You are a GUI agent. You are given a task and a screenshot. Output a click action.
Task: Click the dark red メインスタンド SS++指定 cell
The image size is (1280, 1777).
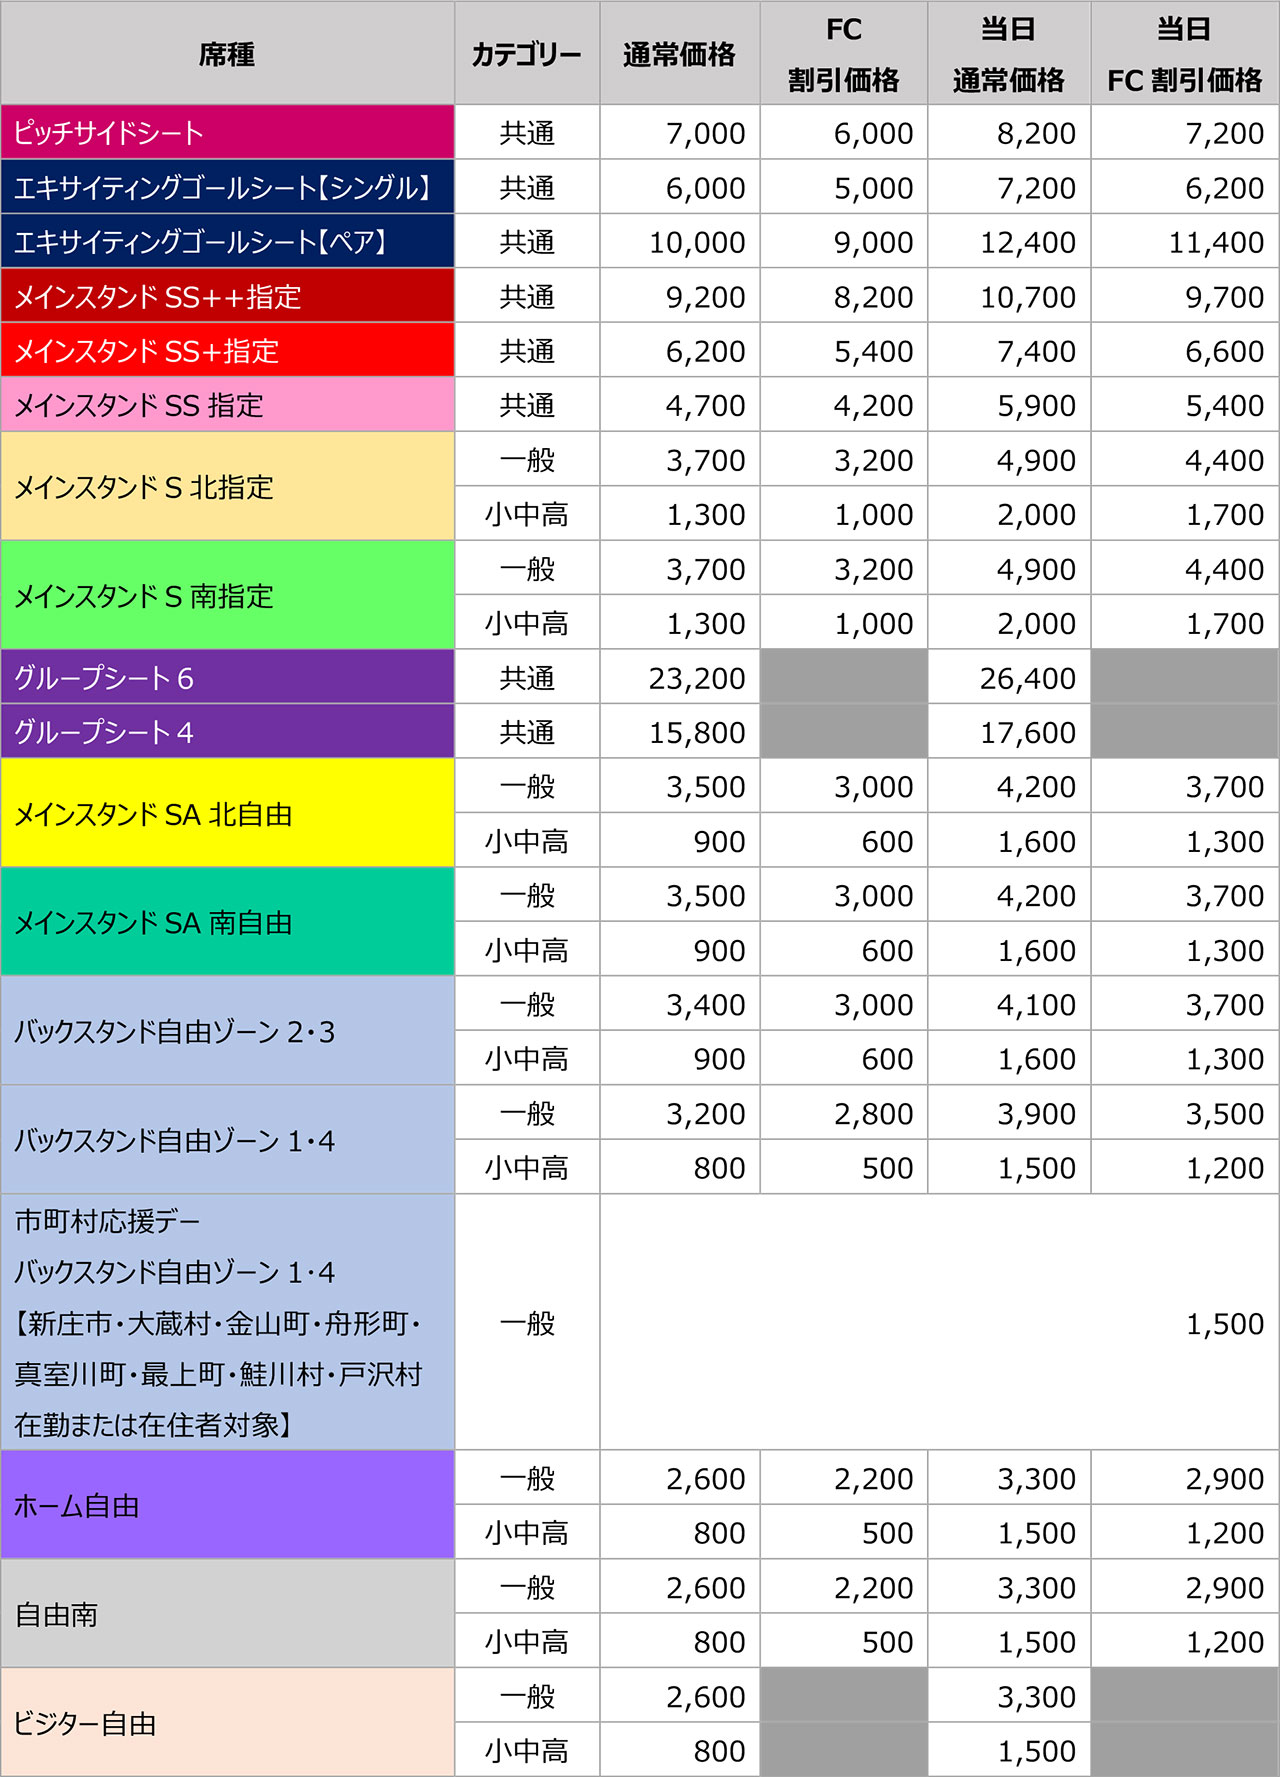coord(227,297)
